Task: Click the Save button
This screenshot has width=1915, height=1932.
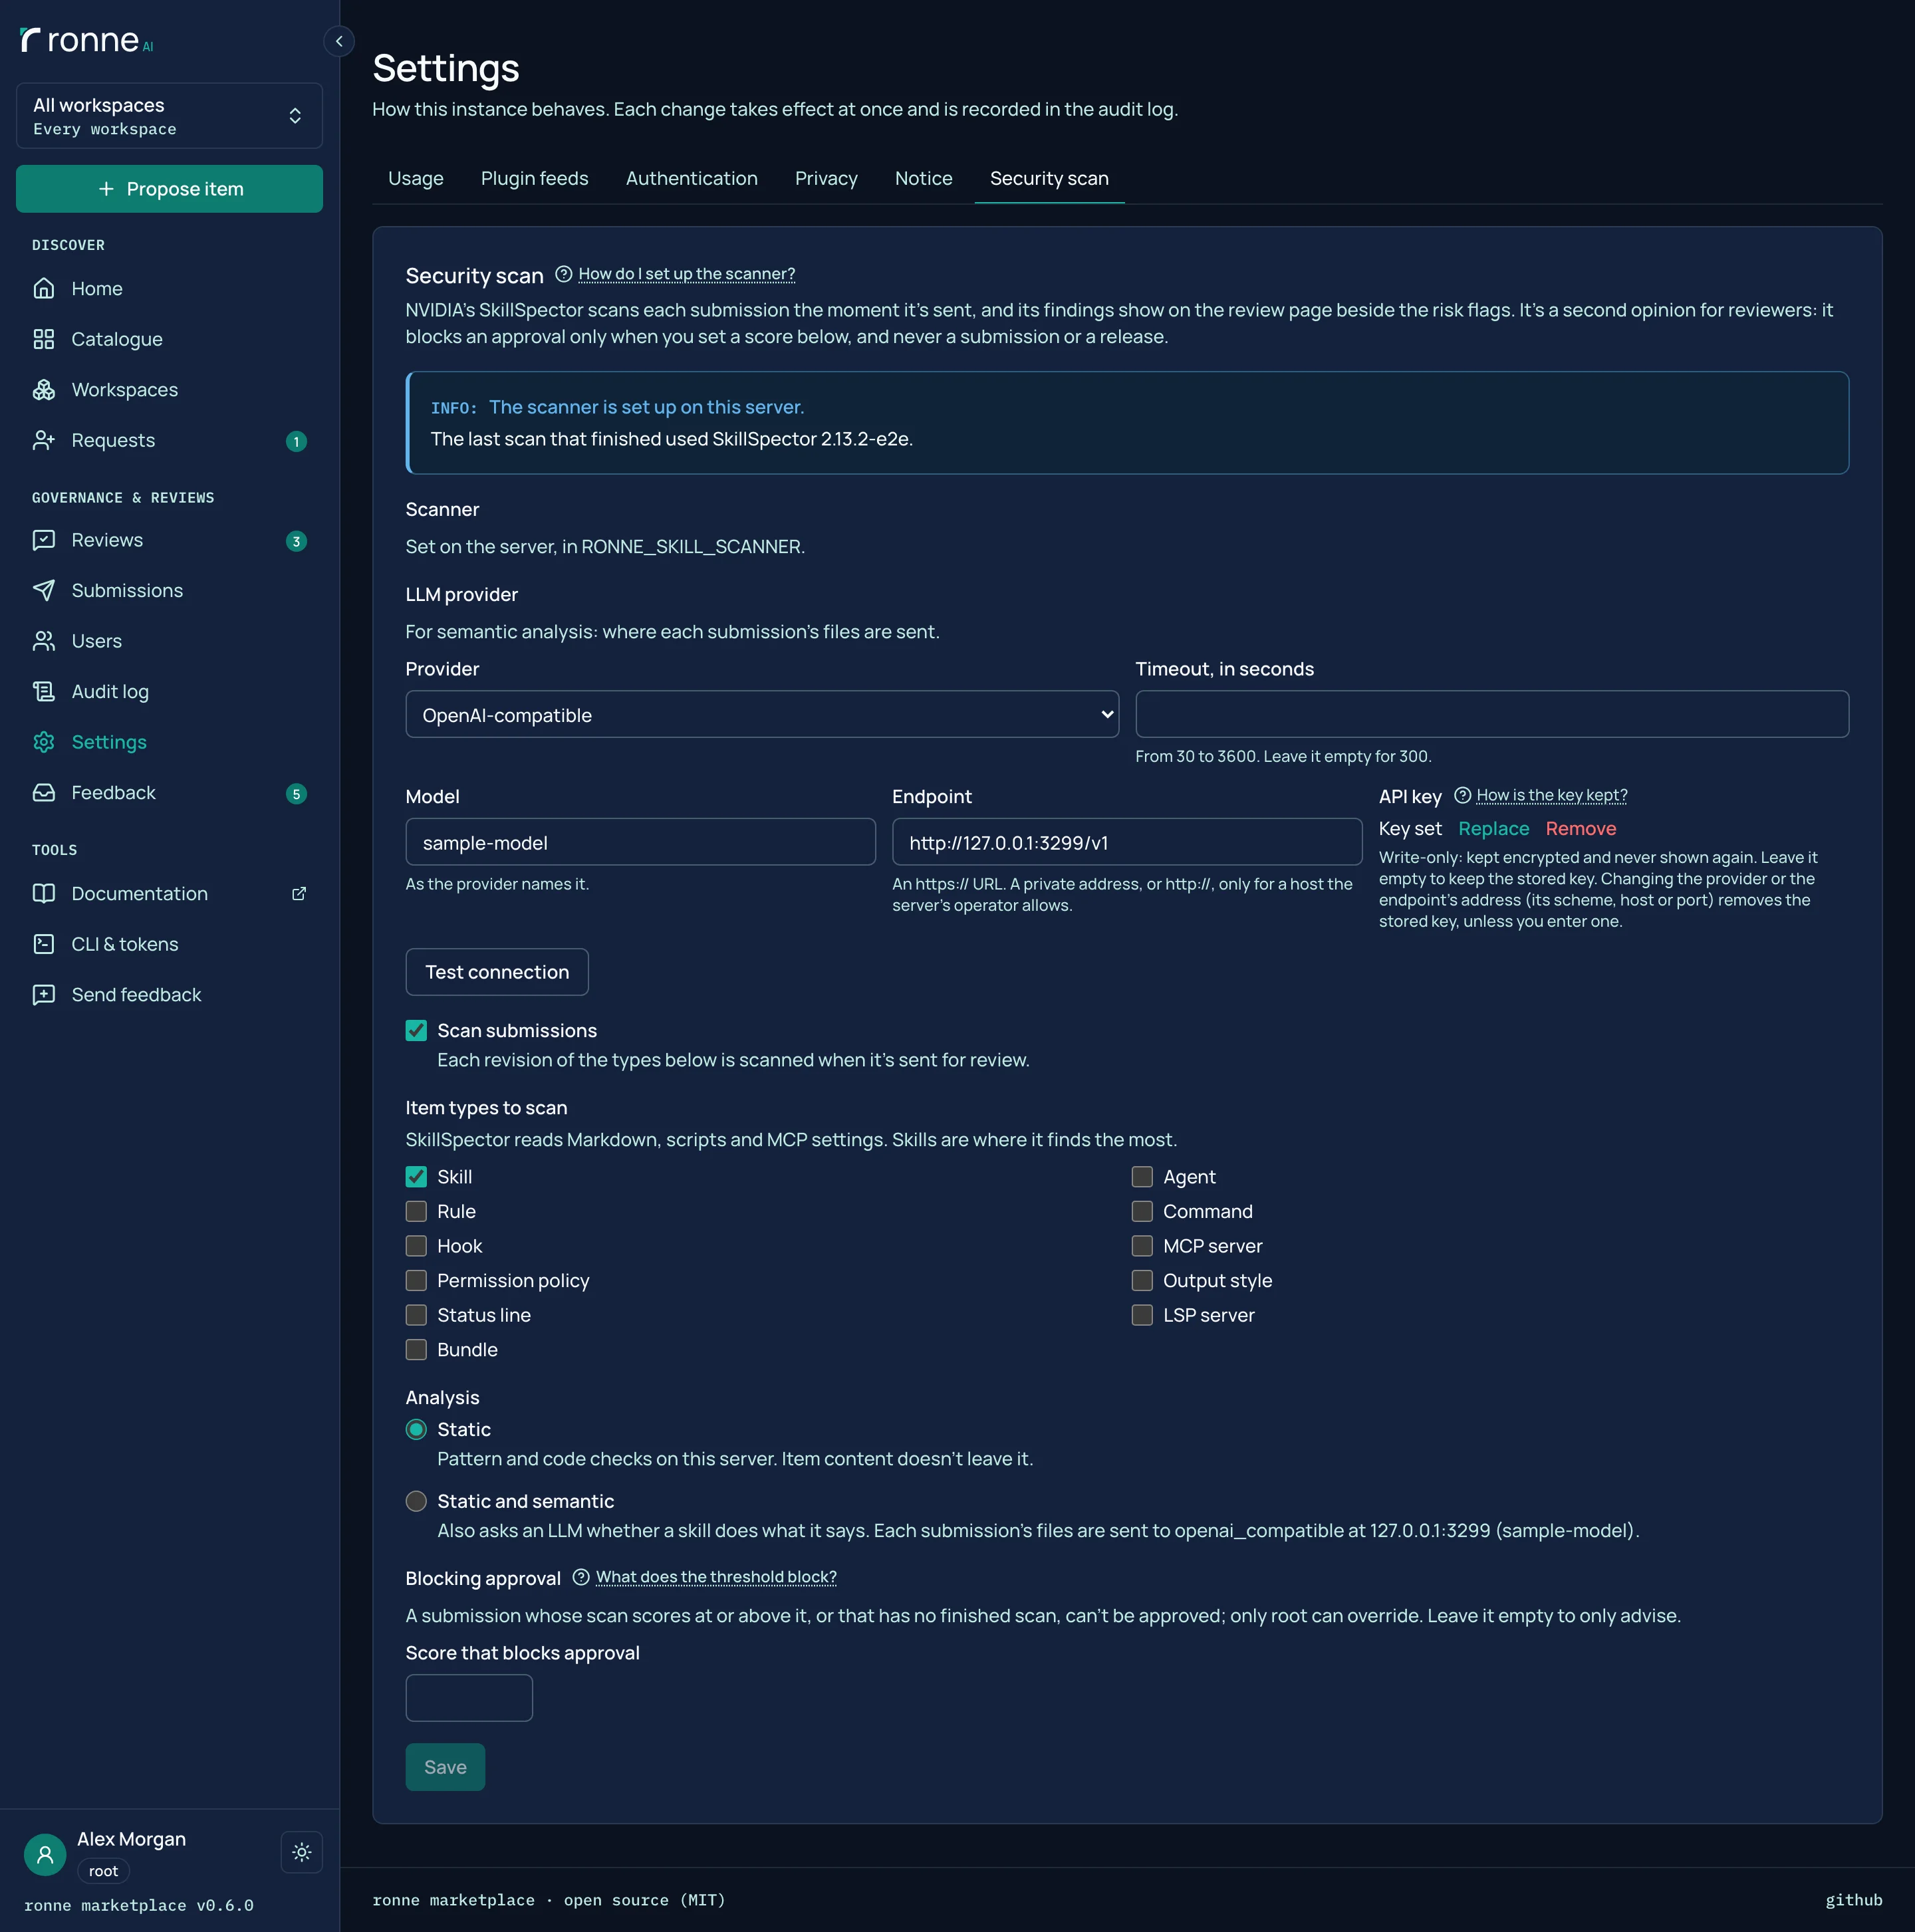Action: tap(445, 1767)
